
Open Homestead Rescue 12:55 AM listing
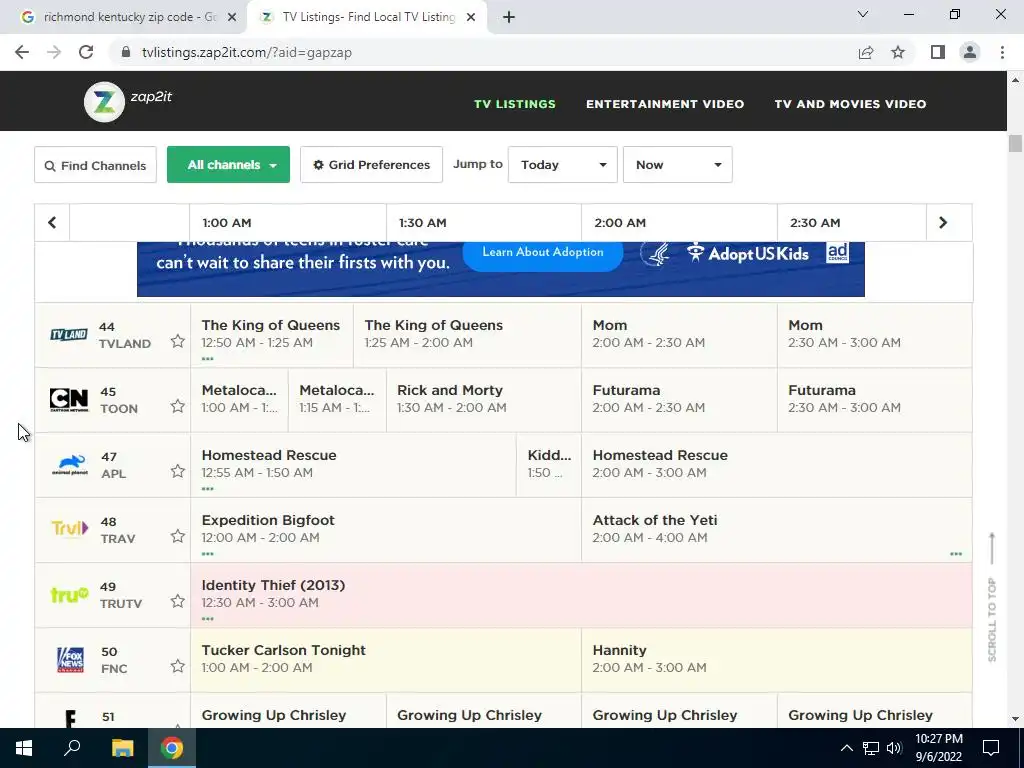353,464
